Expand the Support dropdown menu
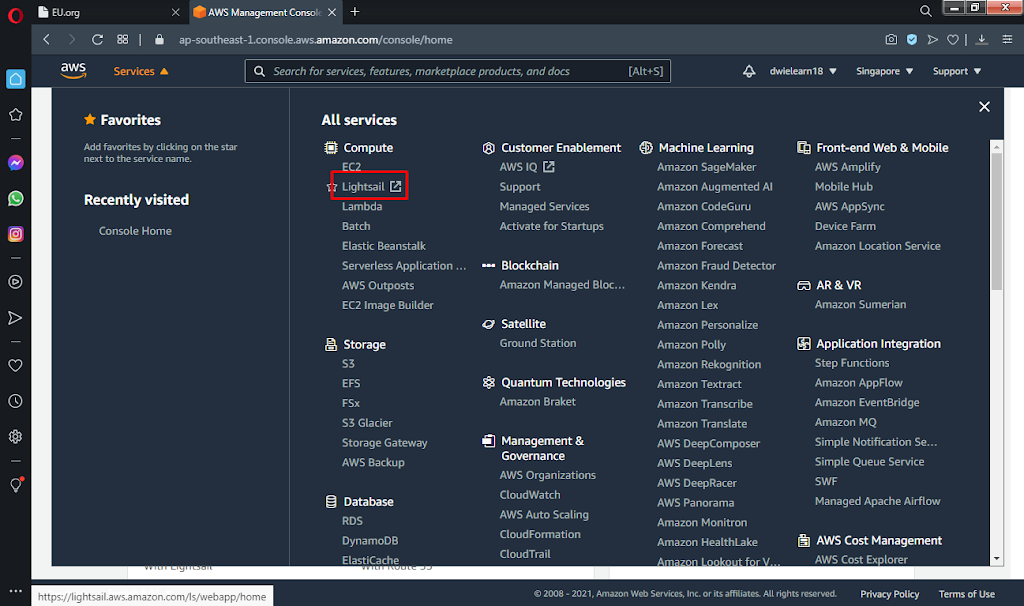This screenshot has height=606, width=1024. (957, 71)
